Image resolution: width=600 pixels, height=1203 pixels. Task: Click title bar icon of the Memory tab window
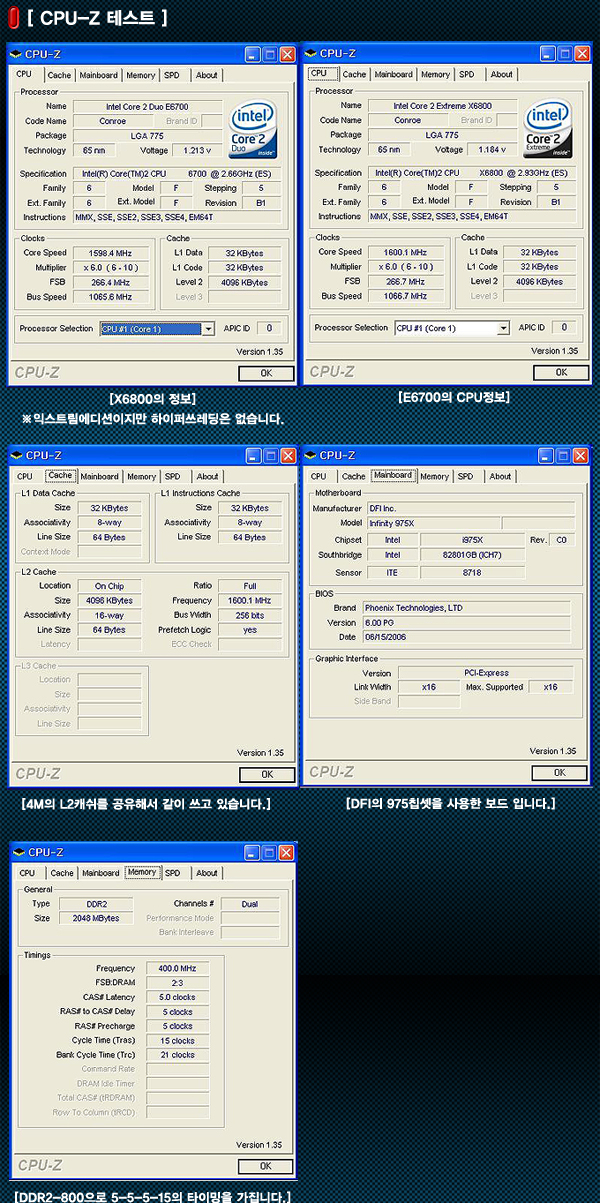pos(18,852)
